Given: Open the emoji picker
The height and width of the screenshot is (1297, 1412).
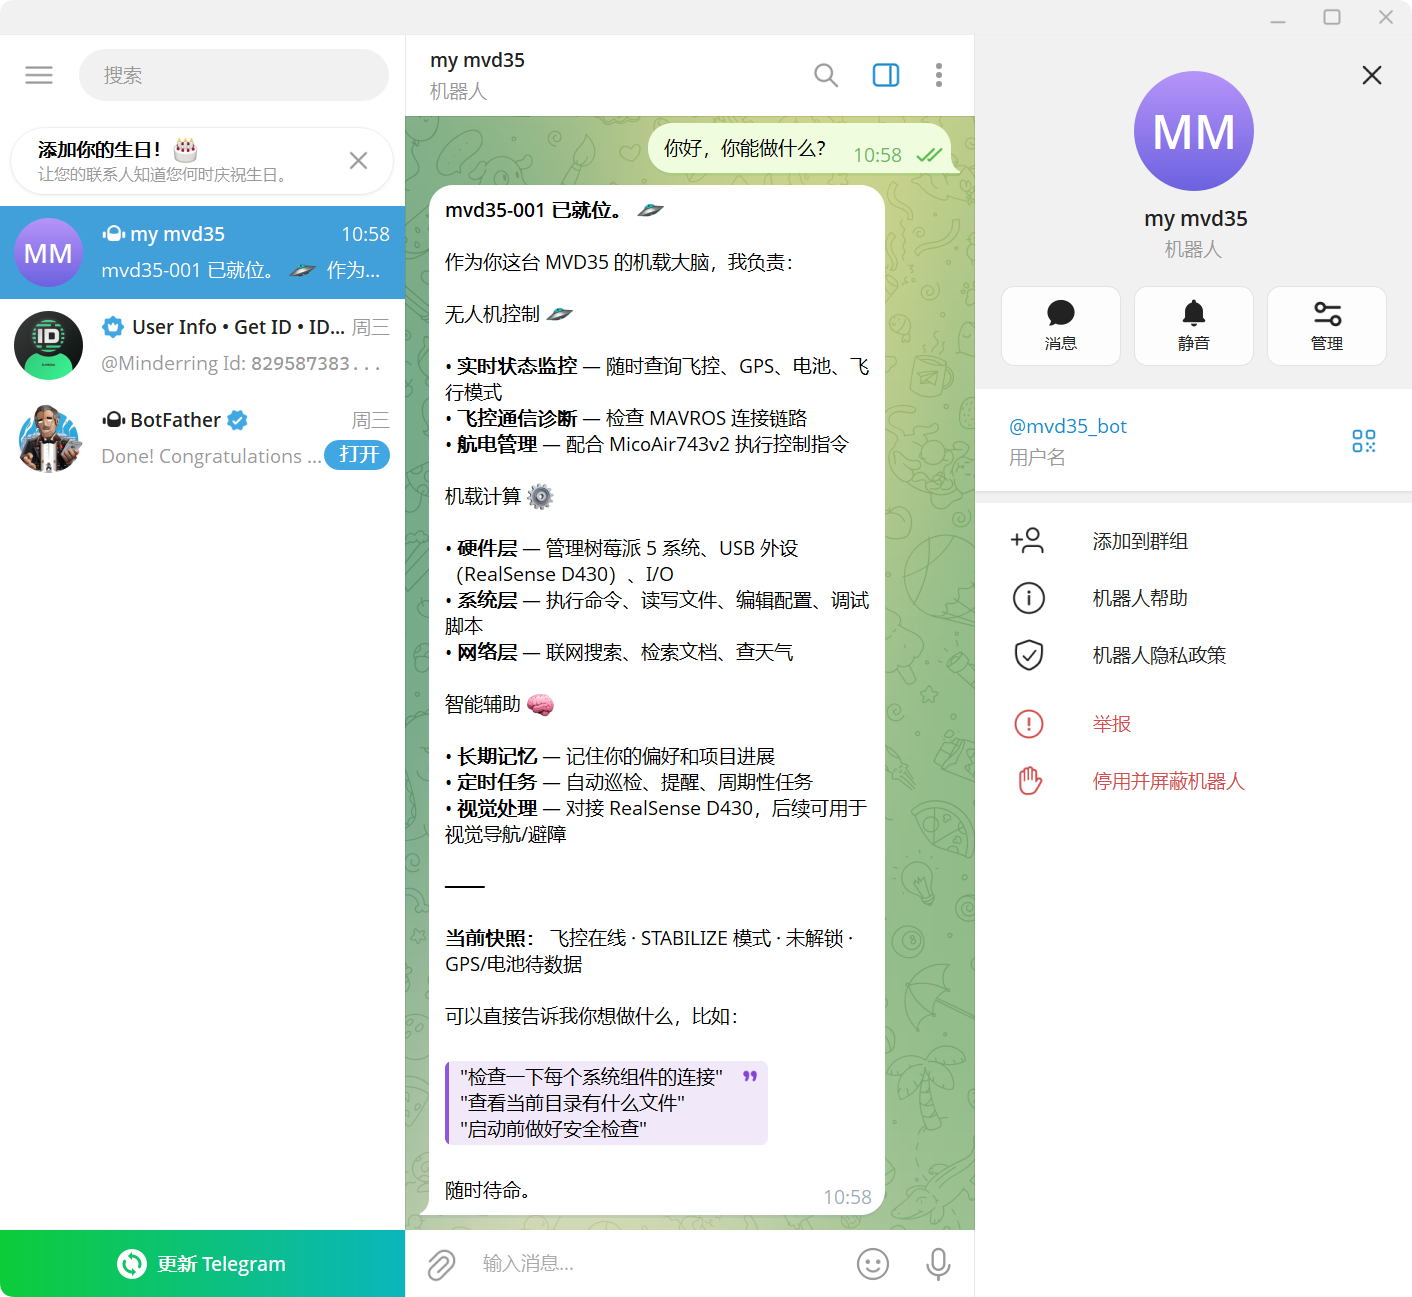Looking at the screenshot, I should coord(873,1264).
